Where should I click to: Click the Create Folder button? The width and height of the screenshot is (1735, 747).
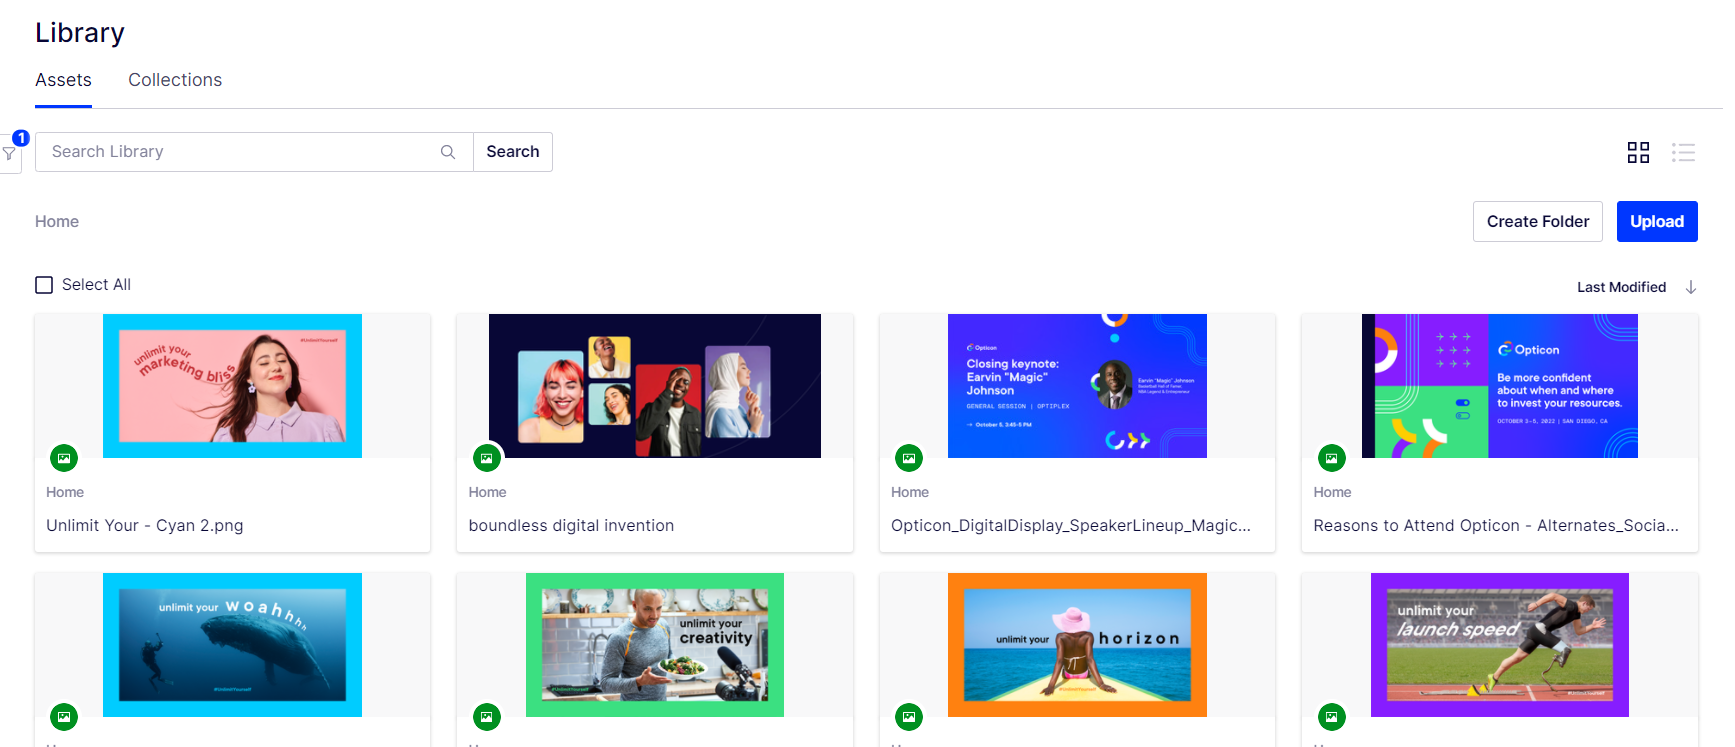[x=1537, y=222]
